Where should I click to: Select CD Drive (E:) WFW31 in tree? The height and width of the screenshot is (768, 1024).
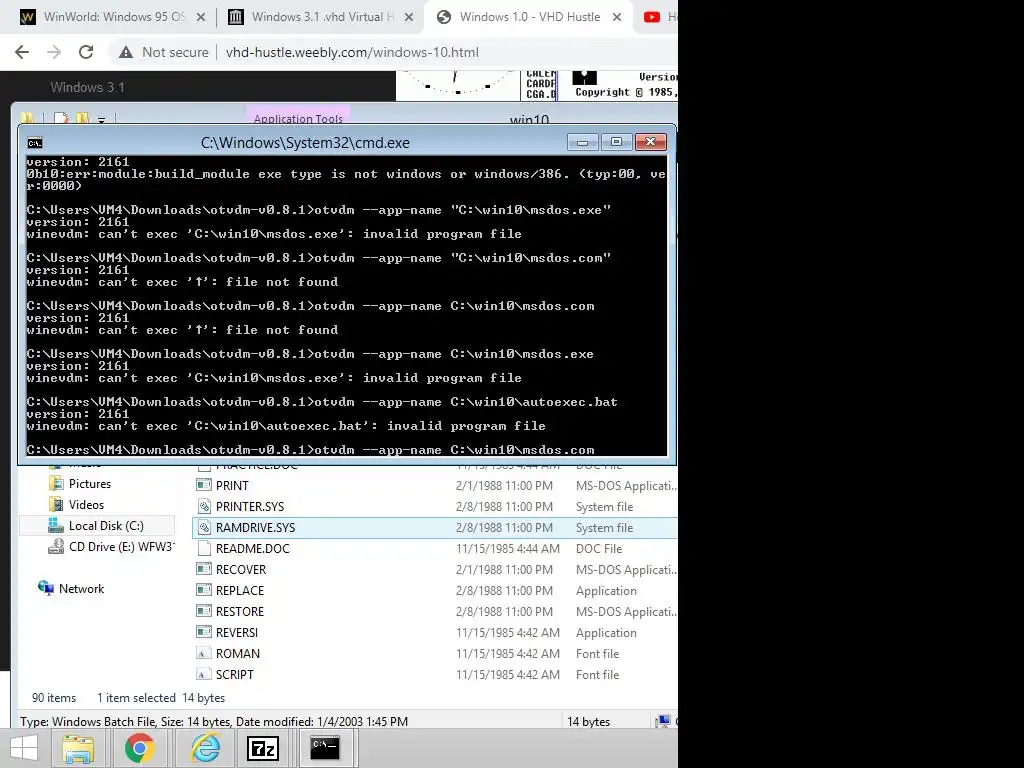[121, 547]
